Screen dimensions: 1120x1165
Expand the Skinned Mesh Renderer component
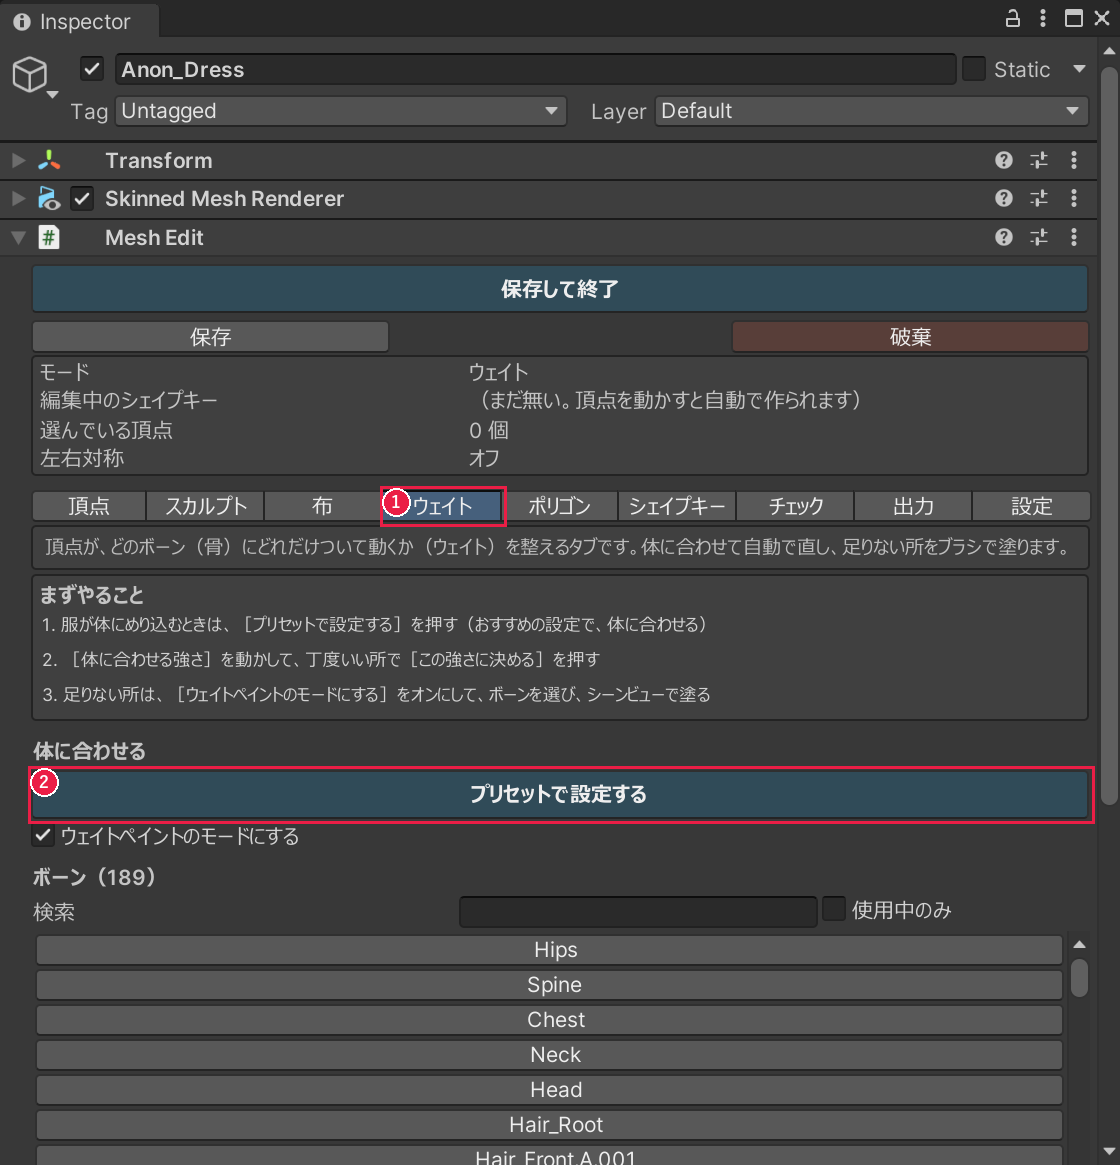[19, 198]
